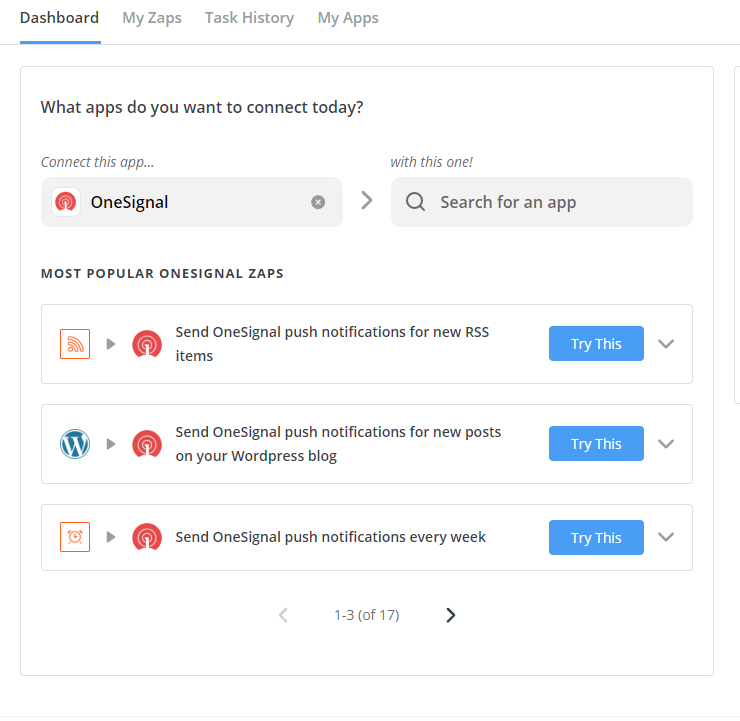740x721 pixels.
Task: Try This for WordPress posts zap
Action: click(x=596, y=444)
